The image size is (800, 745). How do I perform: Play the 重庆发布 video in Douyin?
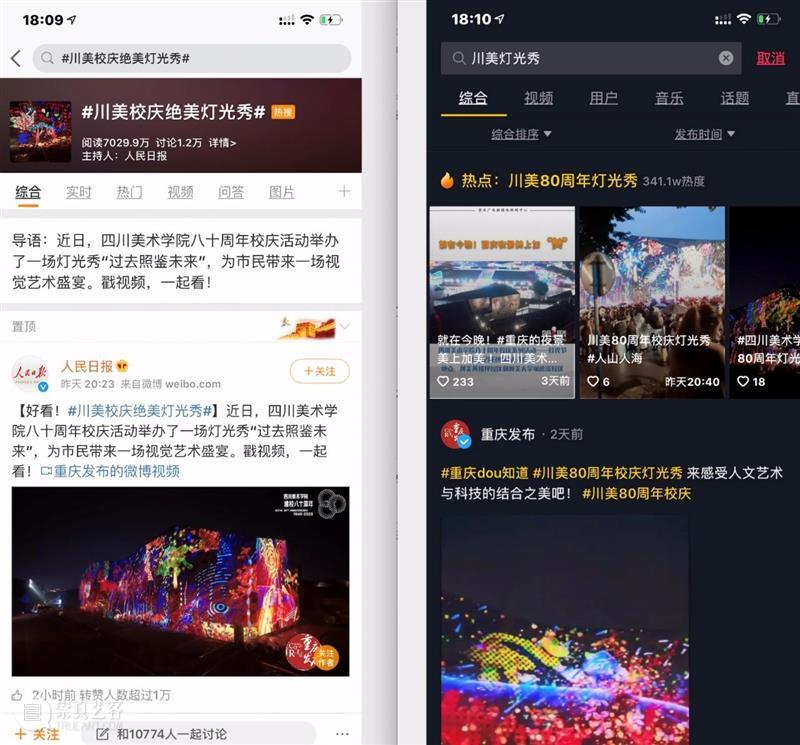point(565,630)
